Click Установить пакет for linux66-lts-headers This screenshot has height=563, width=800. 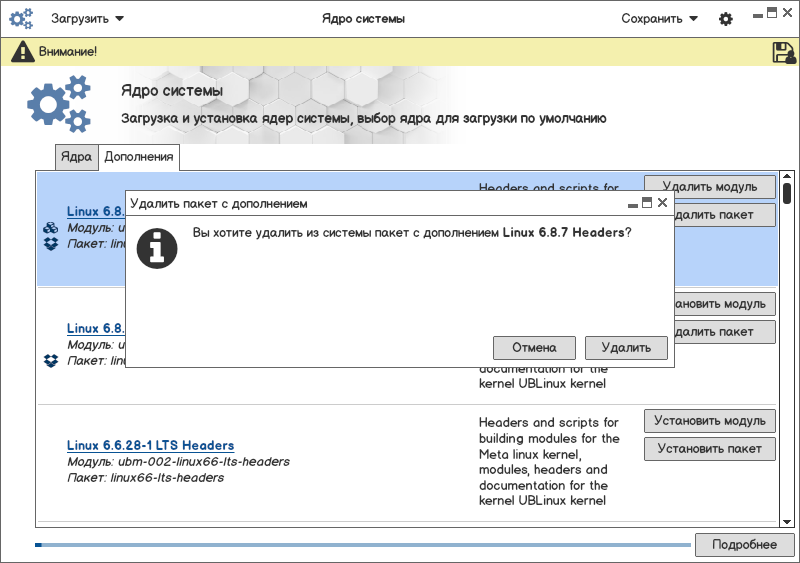(x=710, y=449)
